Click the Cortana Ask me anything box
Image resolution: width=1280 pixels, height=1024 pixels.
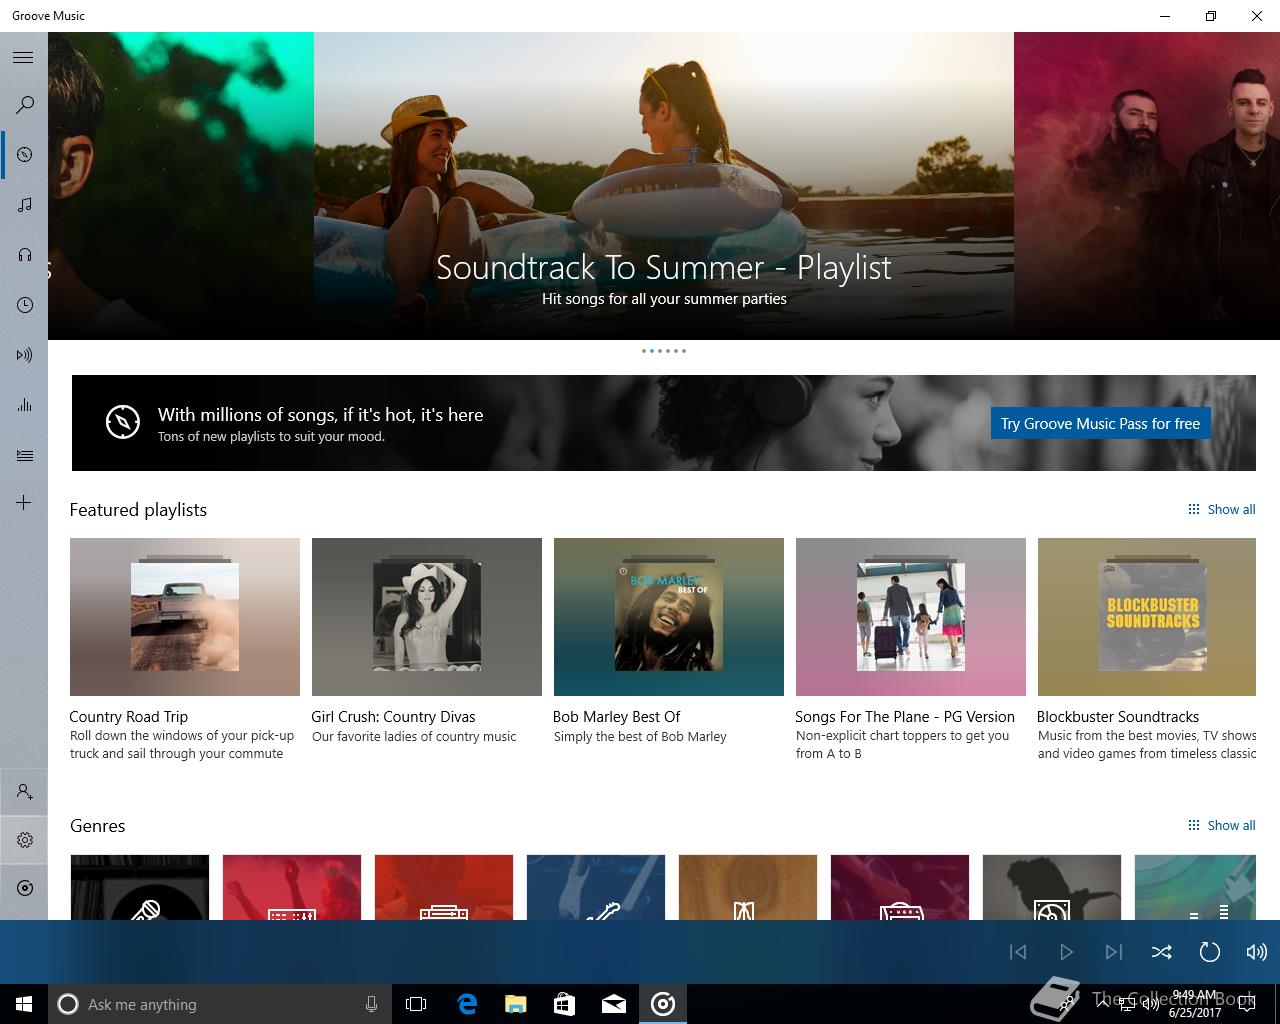pos(218,1004)
